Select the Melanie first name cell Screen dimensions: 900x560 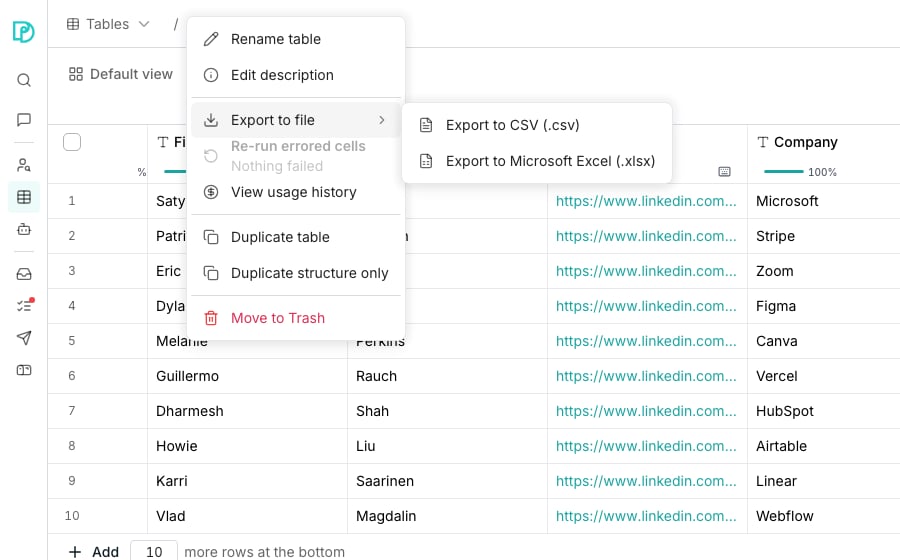[x=247, y=342]
